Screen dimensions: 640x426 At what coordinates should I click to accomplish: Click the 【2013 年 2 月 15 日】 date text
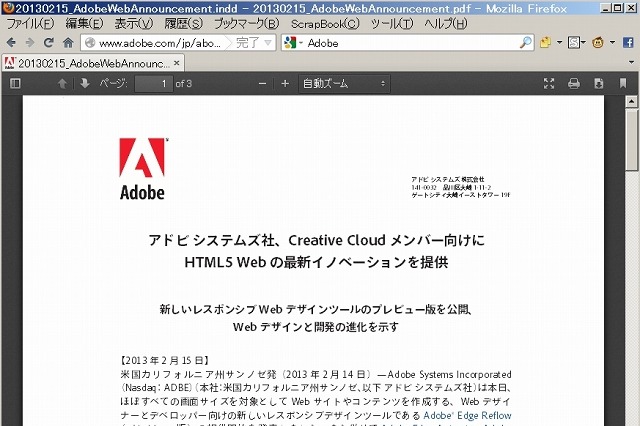(x=165, y=360)
